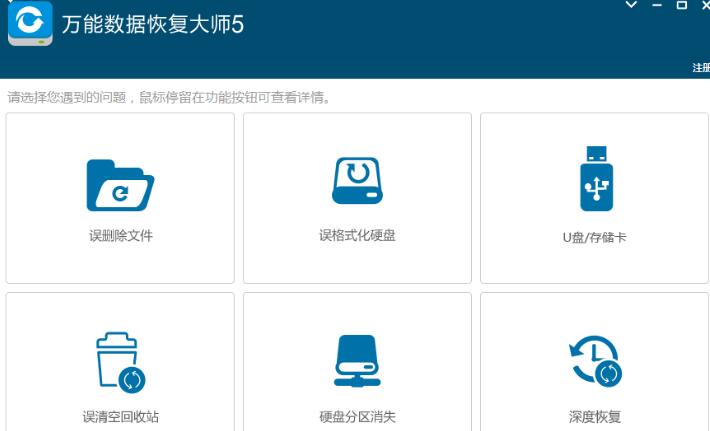The width and height of the screenshot is (710, 431).
Task: Click the emptied recycle bin icon
Action: (120, 363)
